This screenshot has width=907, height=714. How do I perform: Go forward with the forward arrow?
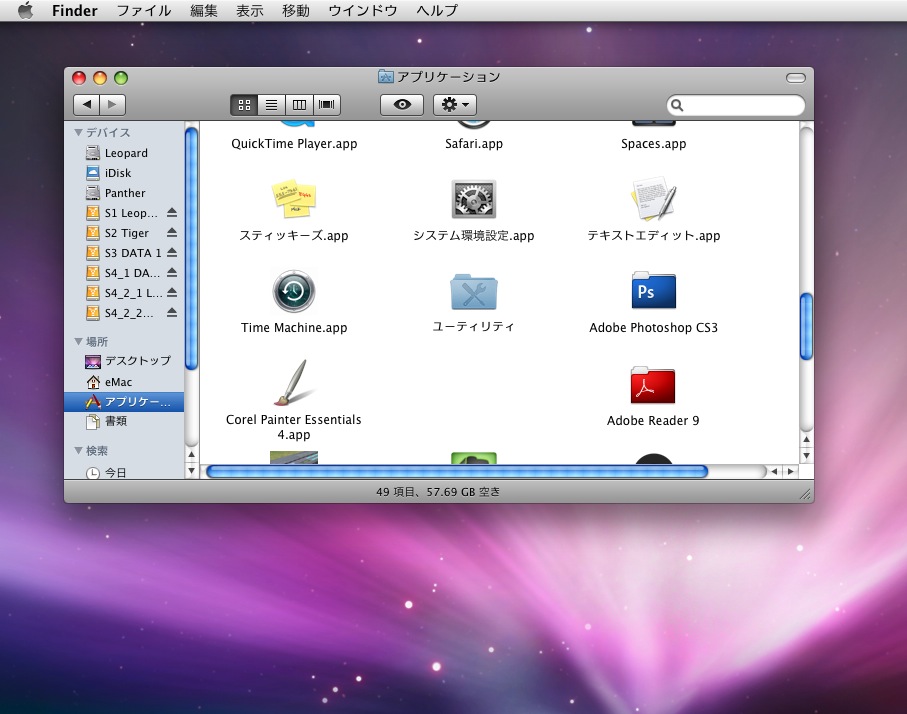[x=112, y=105]
